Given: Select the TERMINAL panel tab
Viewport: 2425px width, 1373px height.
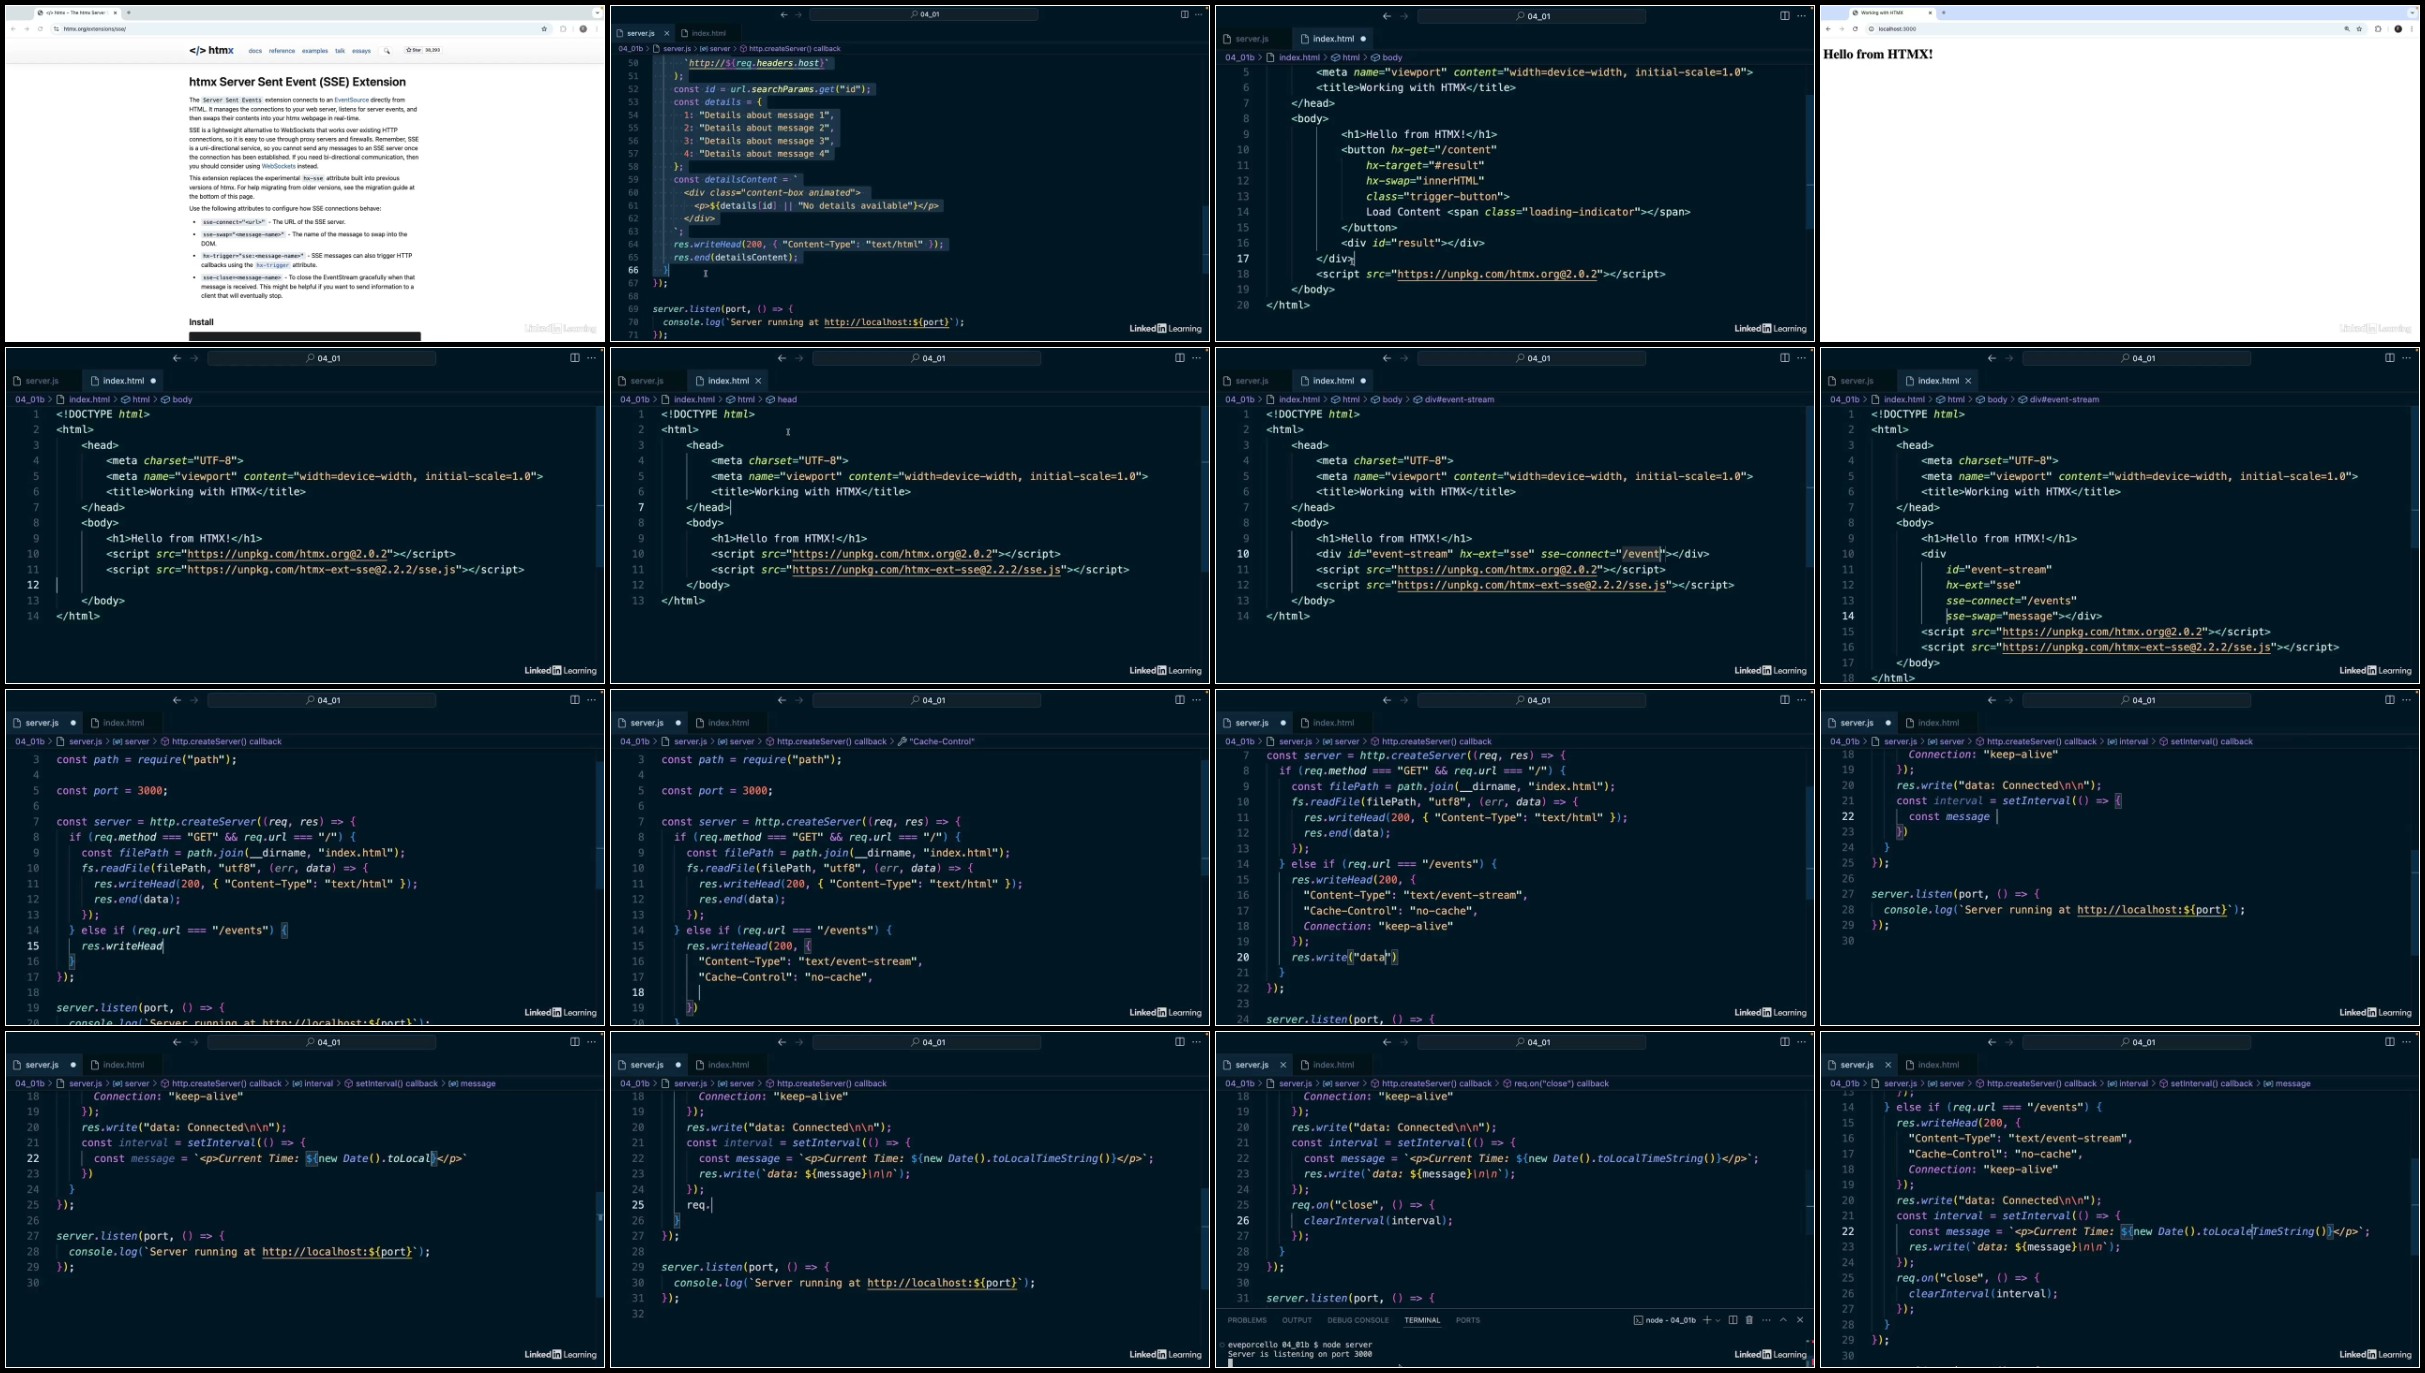Looking at the screenshot, I should [1422, 1320].
